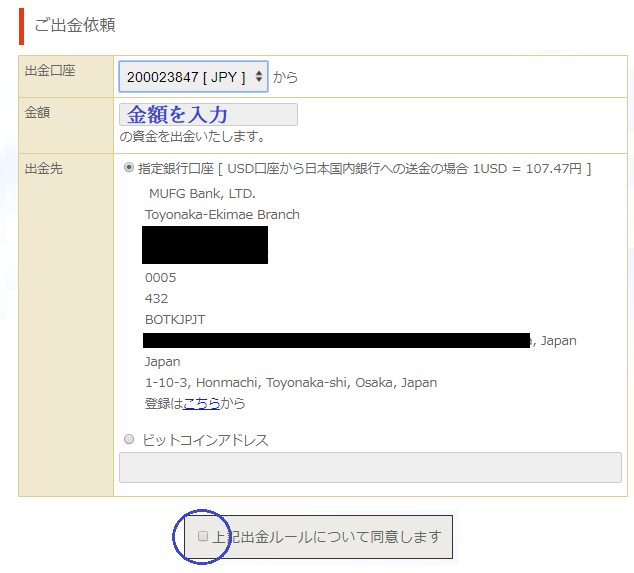Click the Bitcoin address input field

coord(370,467)
